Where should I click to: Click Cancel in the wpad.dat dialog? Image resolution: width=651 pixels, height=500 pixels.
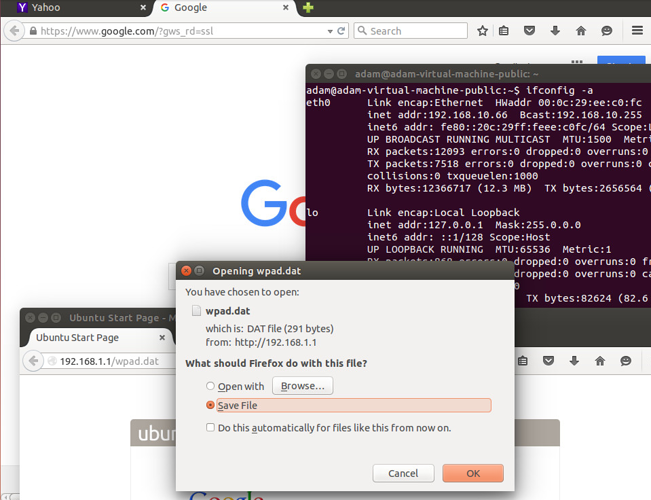[x=403, y=473]
